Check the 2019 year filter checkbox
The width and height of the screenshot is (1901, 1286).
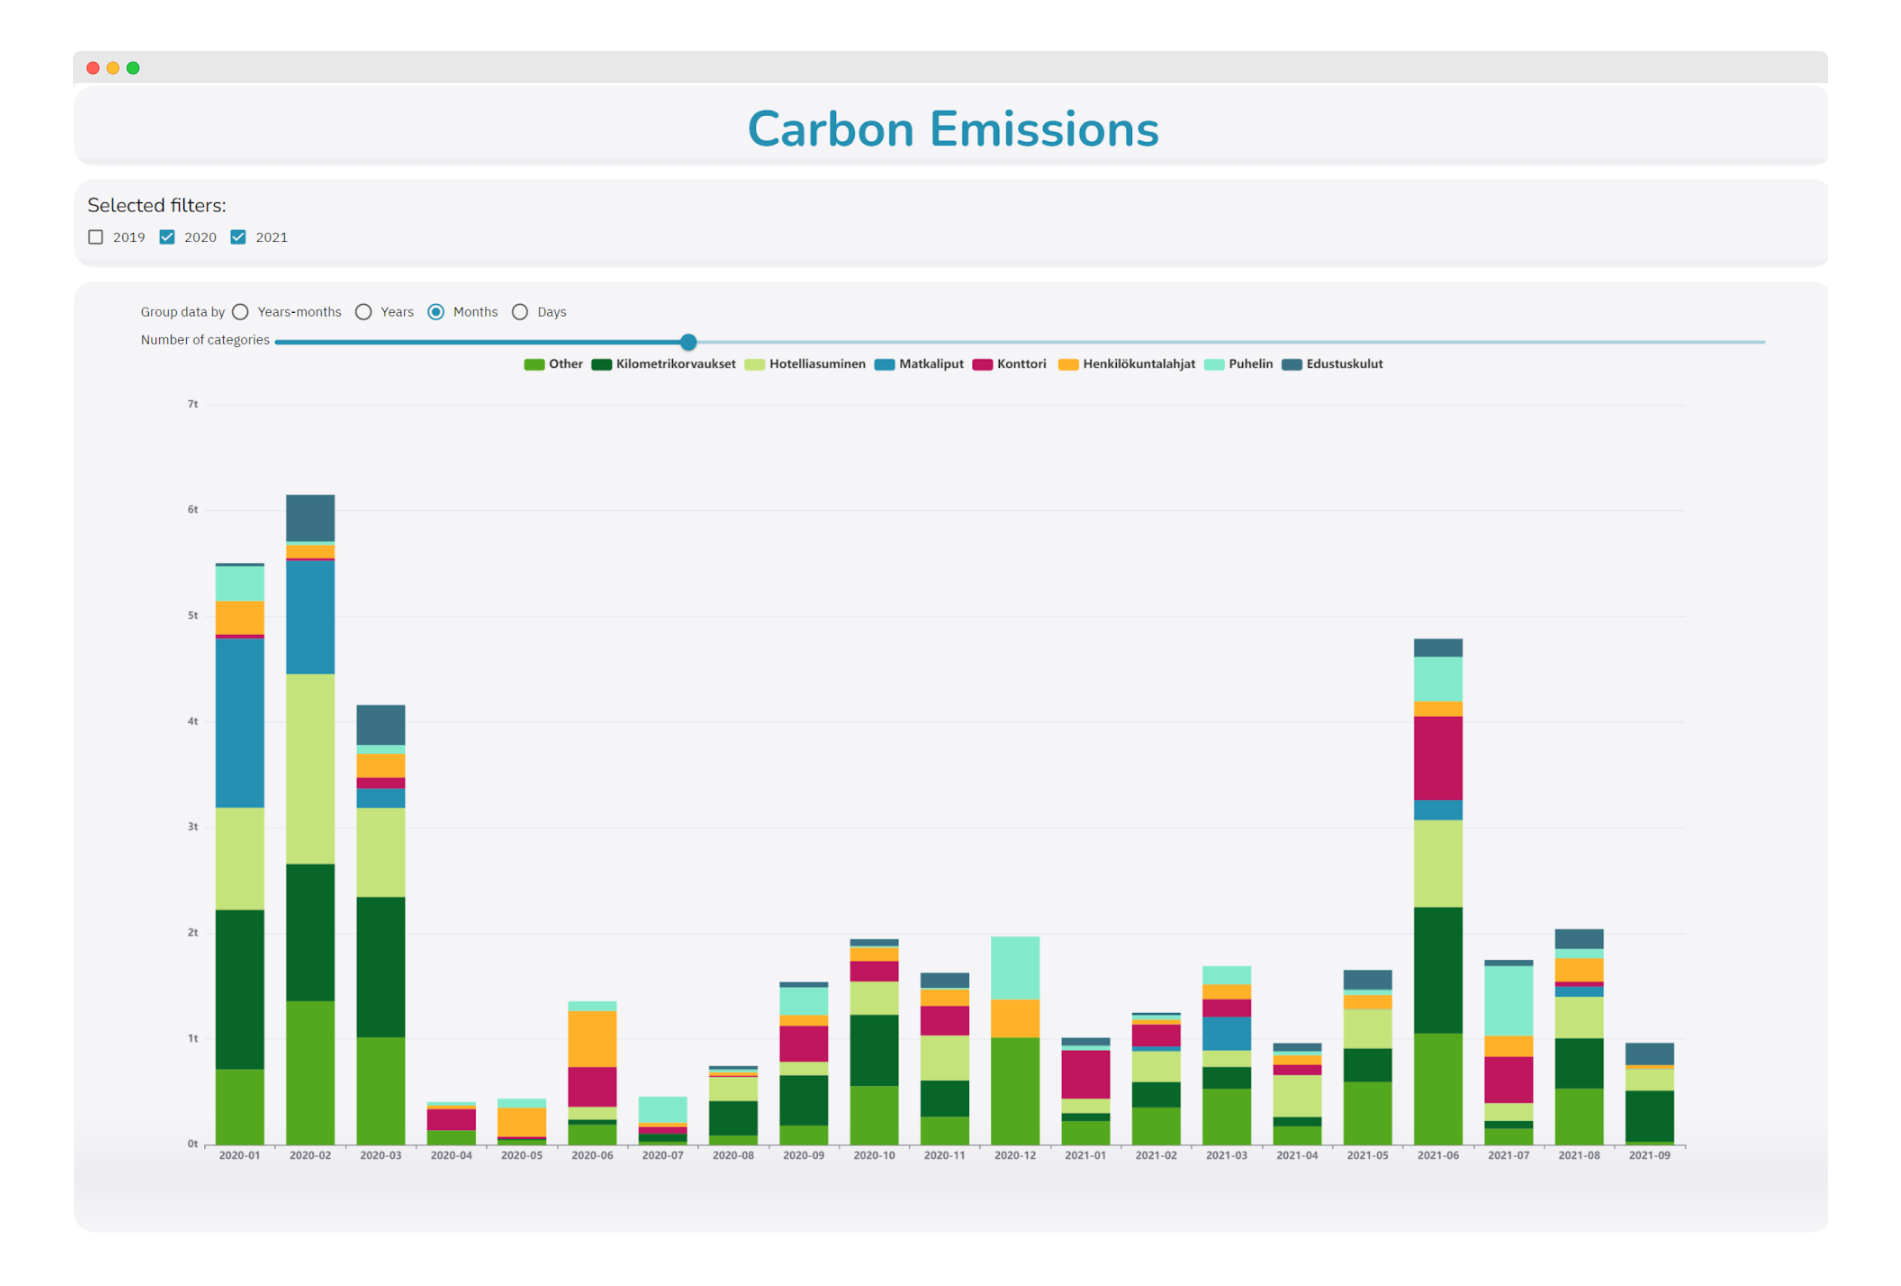tap(96, 237)
